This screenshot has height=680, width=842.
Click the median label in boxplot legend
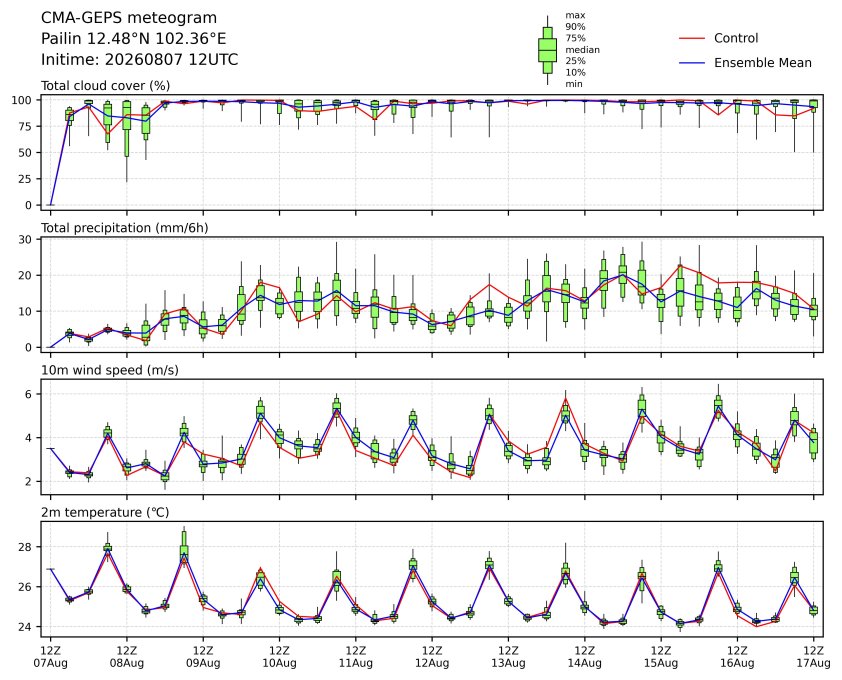click(582, 50)
